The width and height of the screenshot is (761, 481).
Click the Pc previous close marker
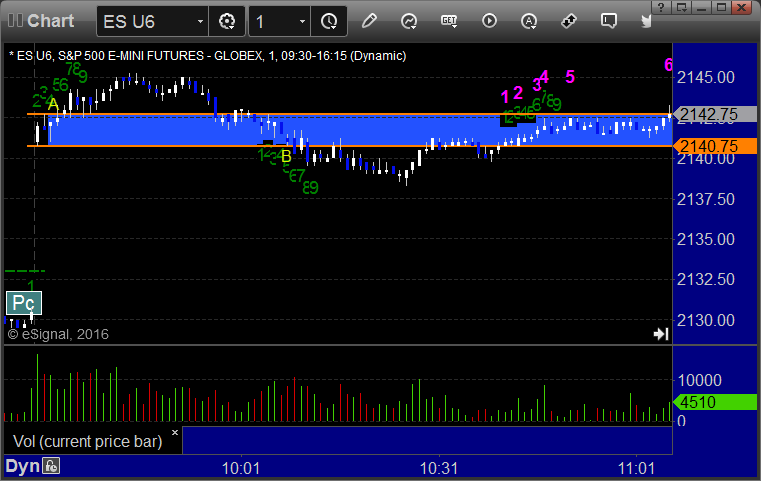coord(23,303)
